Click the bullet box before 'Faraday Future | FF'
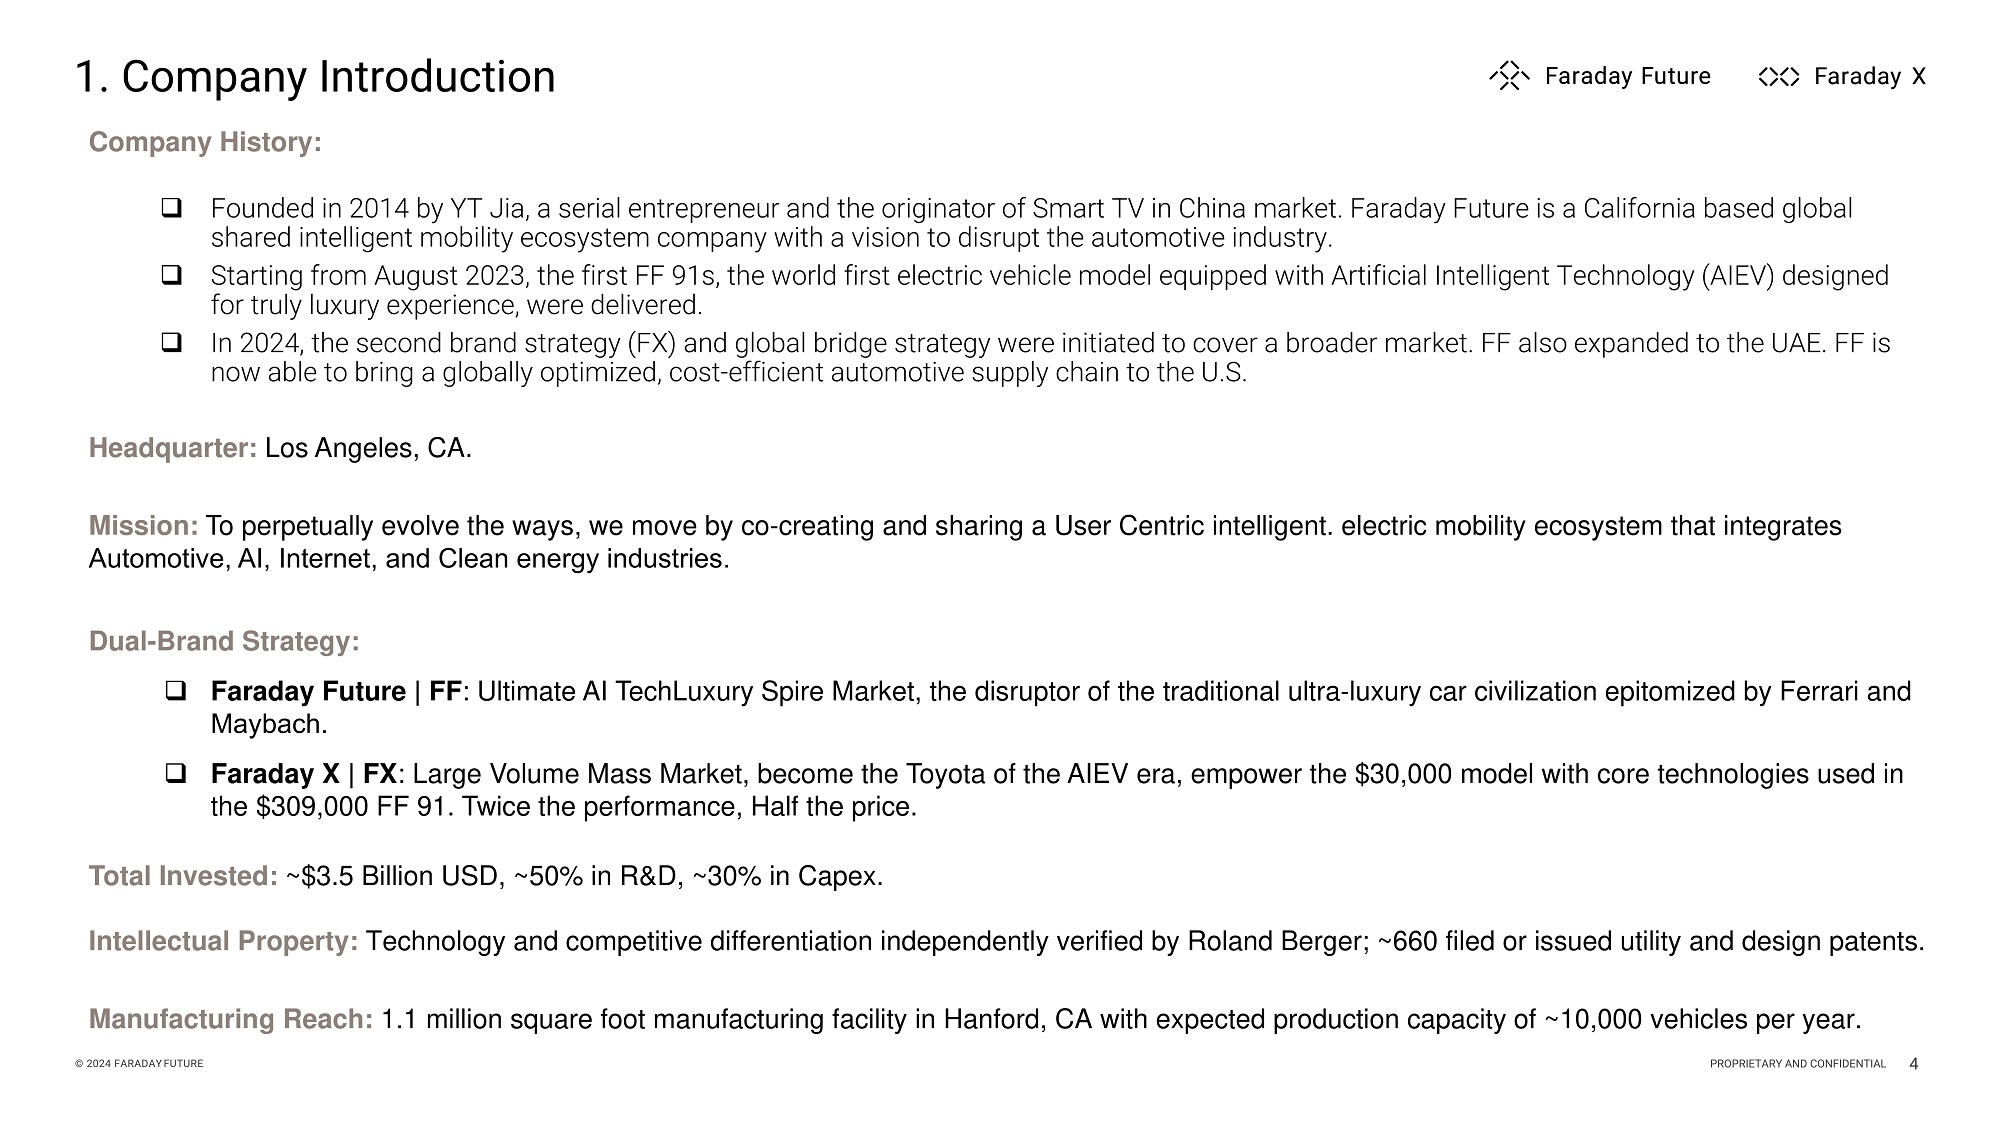 tap(176, 690)
